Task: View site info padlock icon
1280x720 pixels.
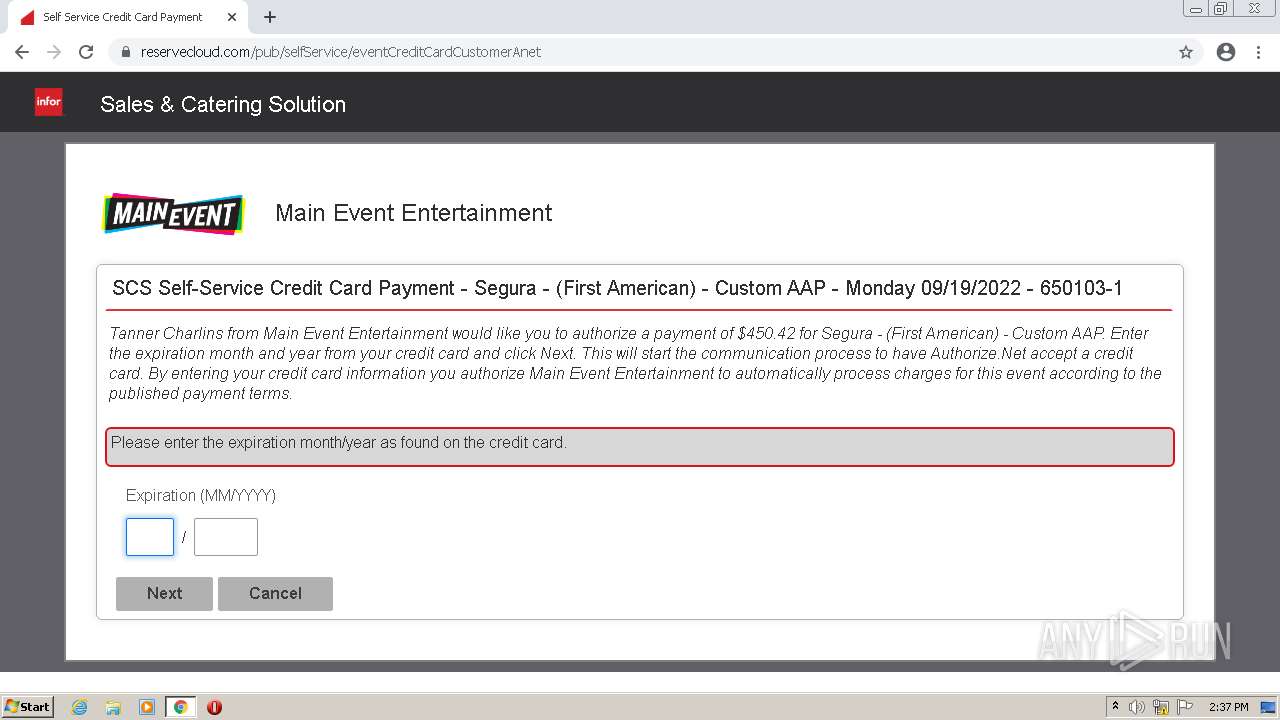Action: (x=126, y=52)
